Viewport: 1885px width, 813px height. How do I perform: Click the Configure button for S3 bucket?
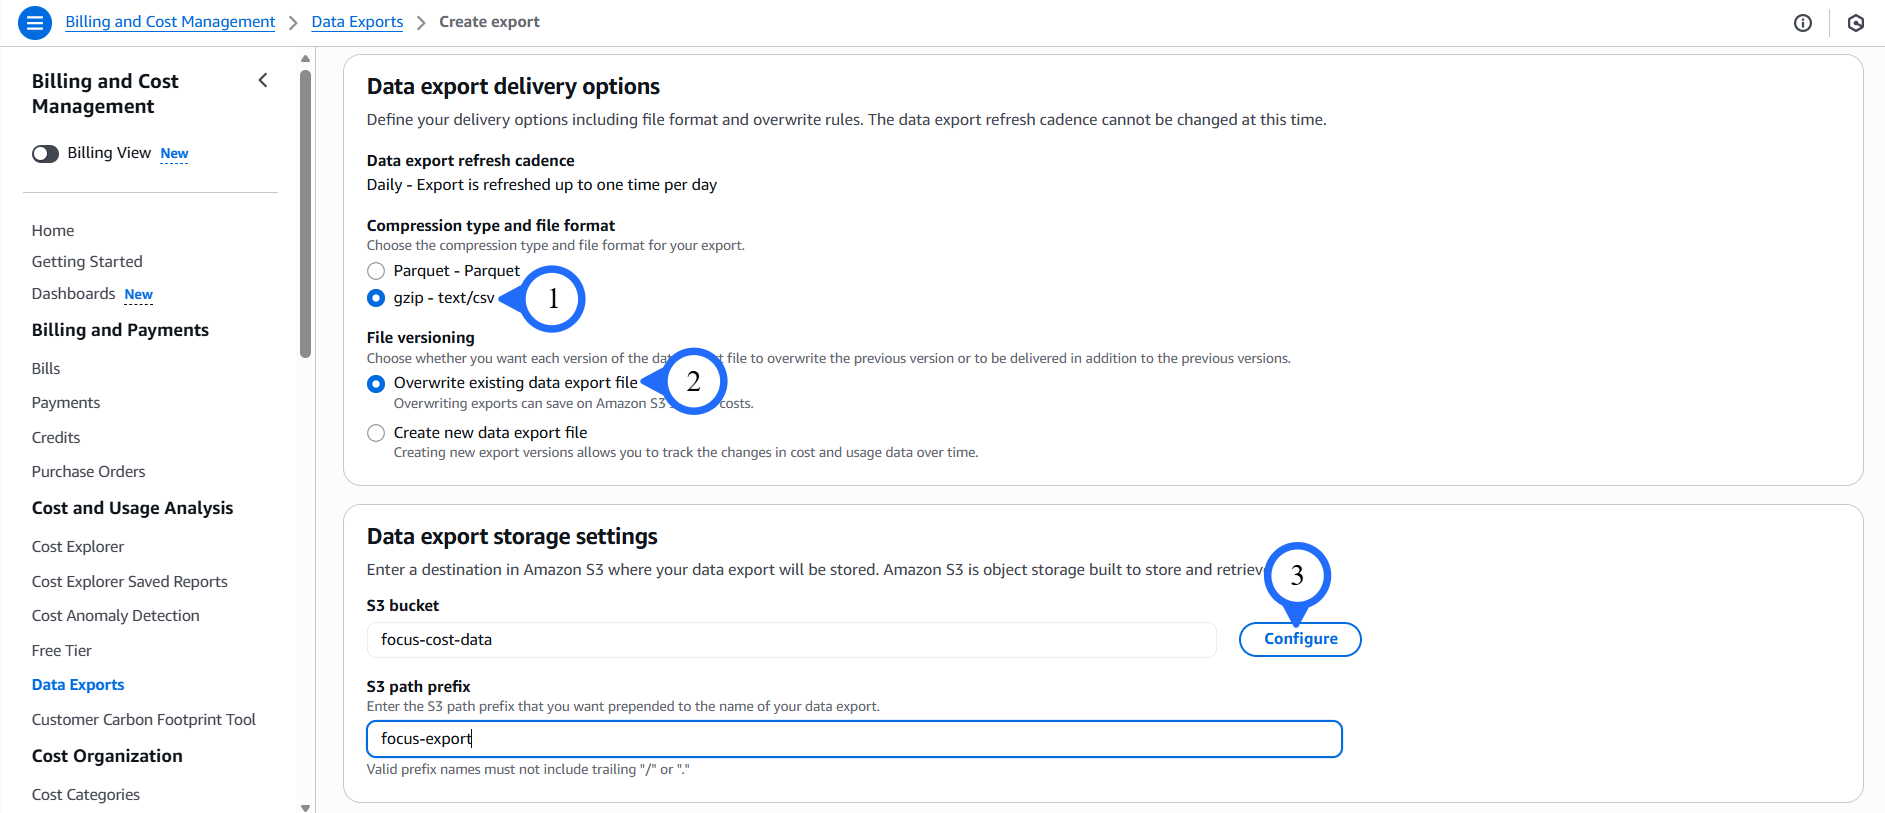tap(1299, 639)
